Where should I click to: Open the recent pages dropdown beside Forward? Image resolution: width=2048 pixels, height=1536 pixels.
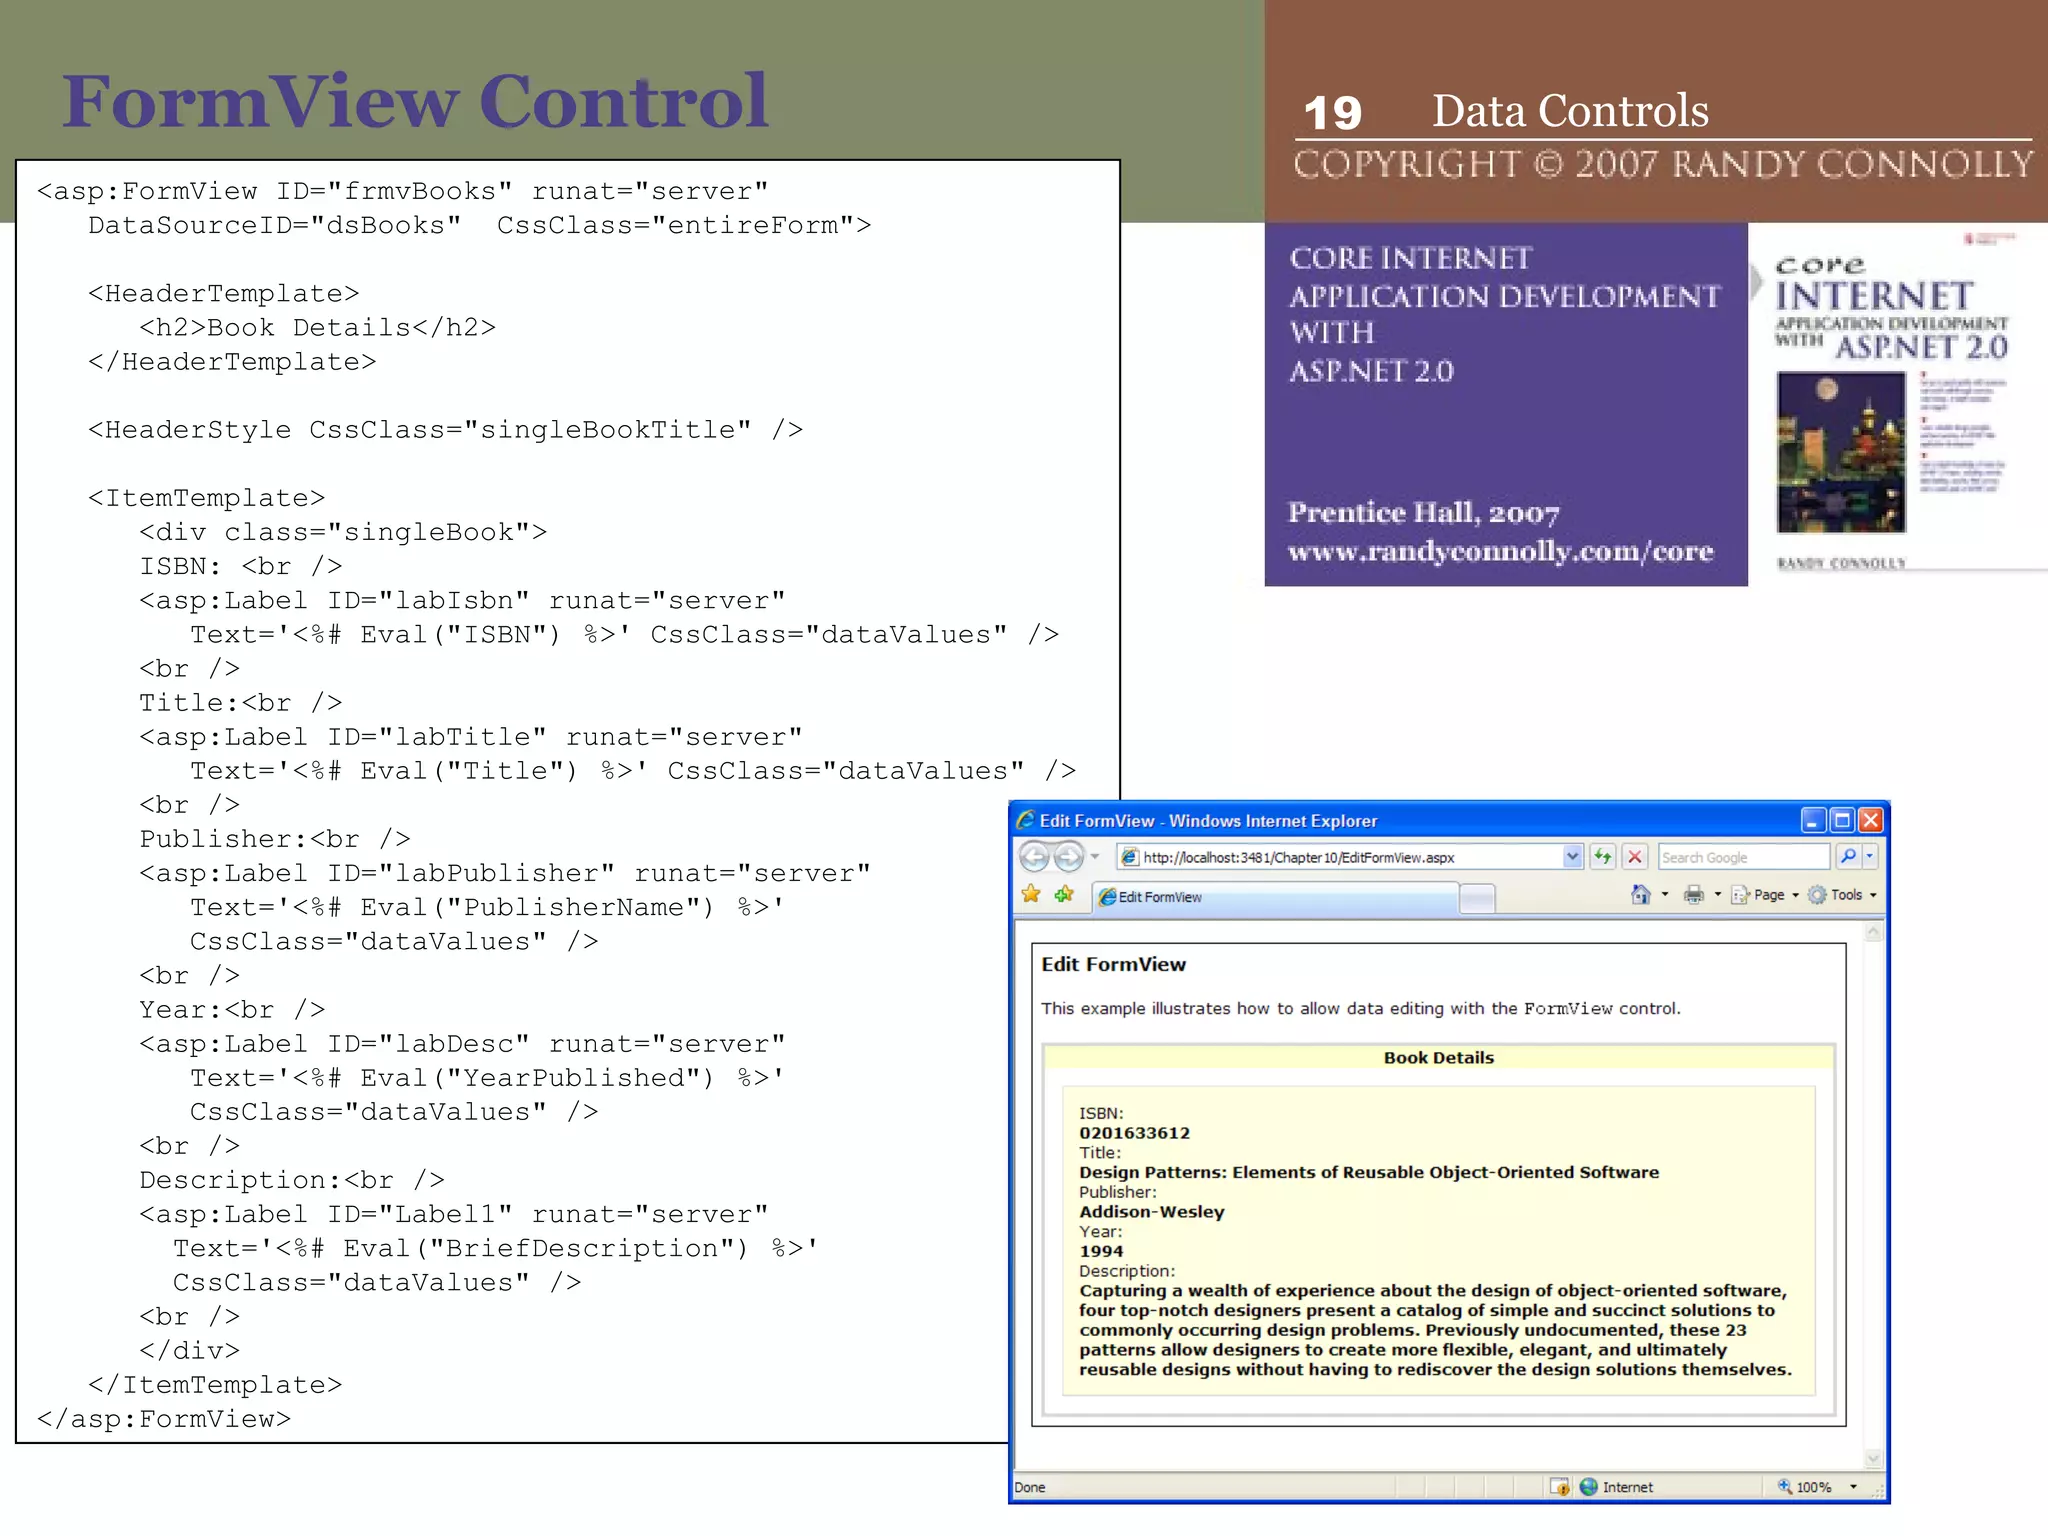tap(1095, 857)
